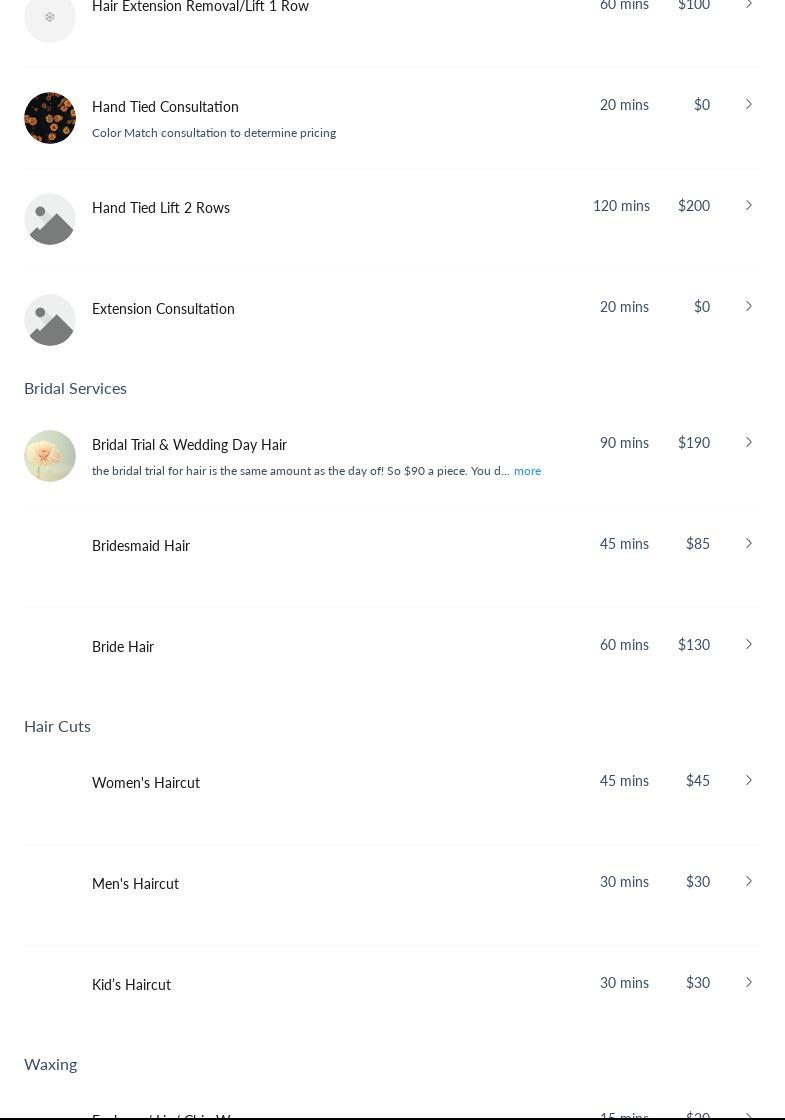785x1120 pixels.
Task: Expand description with the 'more' link
Action: coord(527,471)
